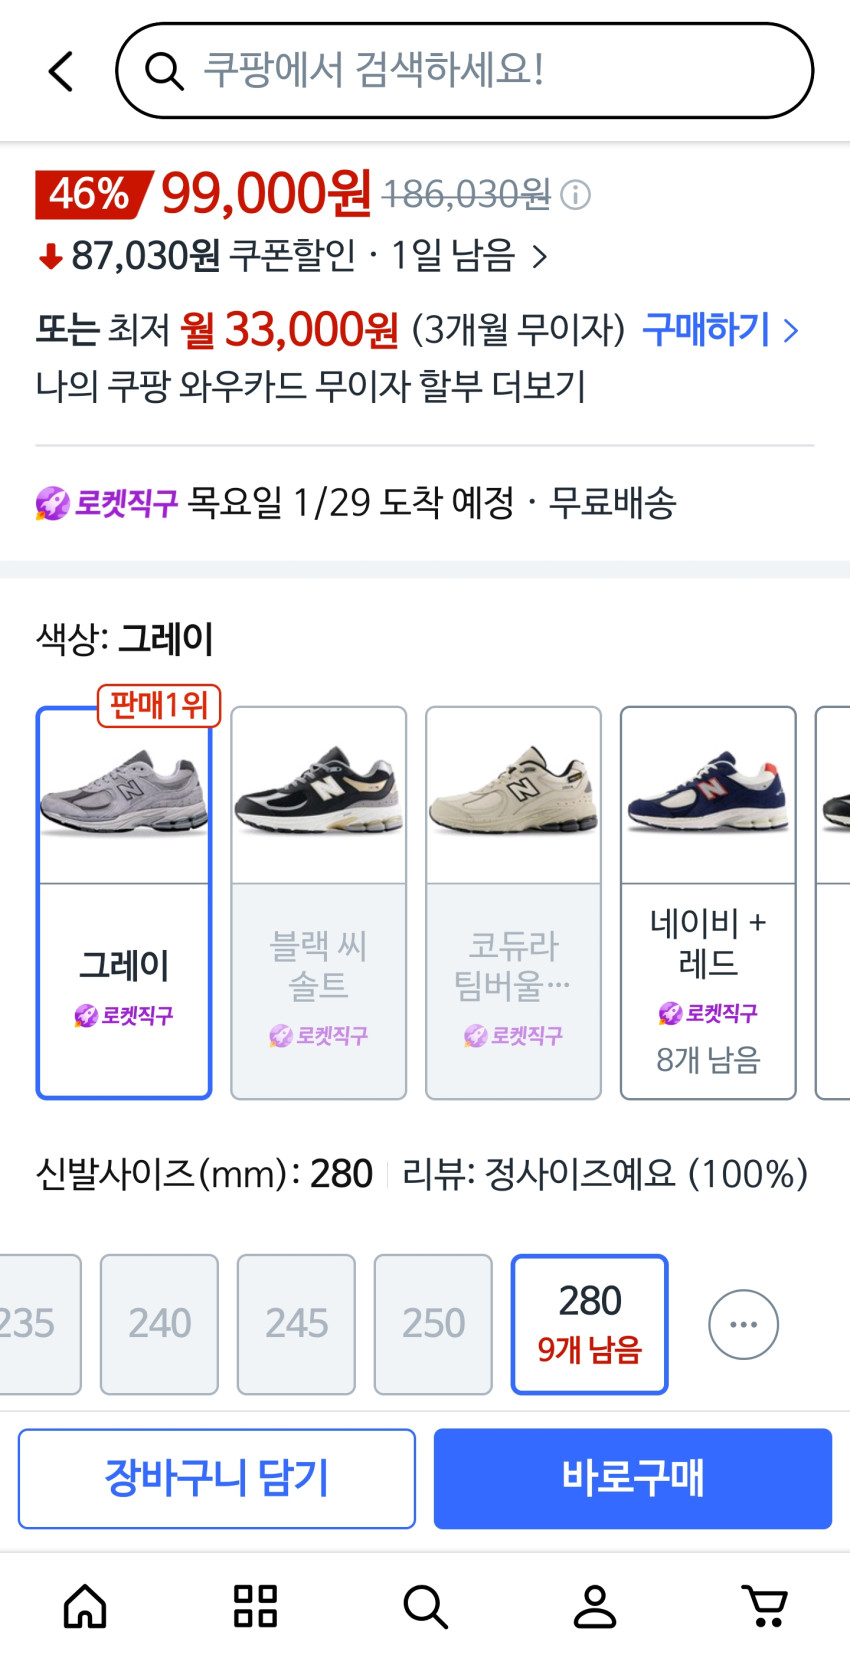
Task: Open the shopping cart icon
Action: tap(765, 1607)
